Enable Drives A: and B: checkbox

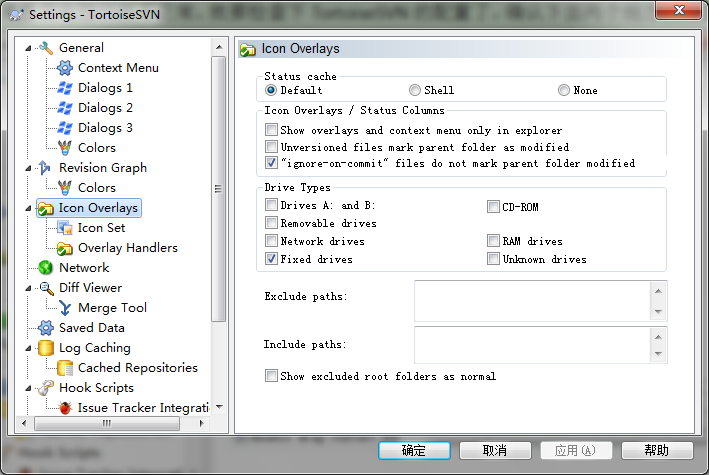pos(271,205)
